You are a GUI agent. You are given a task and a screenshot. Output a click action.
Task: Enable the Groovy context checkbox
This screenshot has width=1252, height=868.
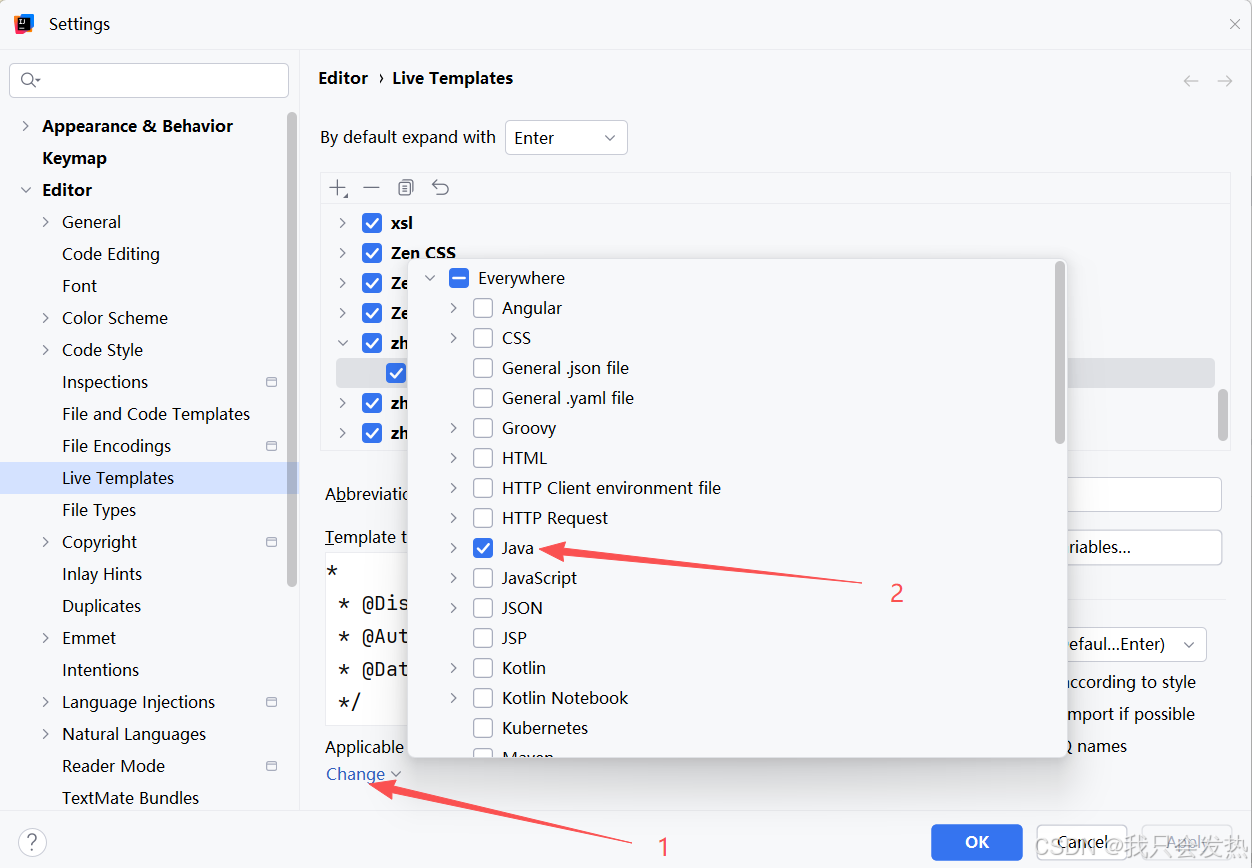(483, 428)
